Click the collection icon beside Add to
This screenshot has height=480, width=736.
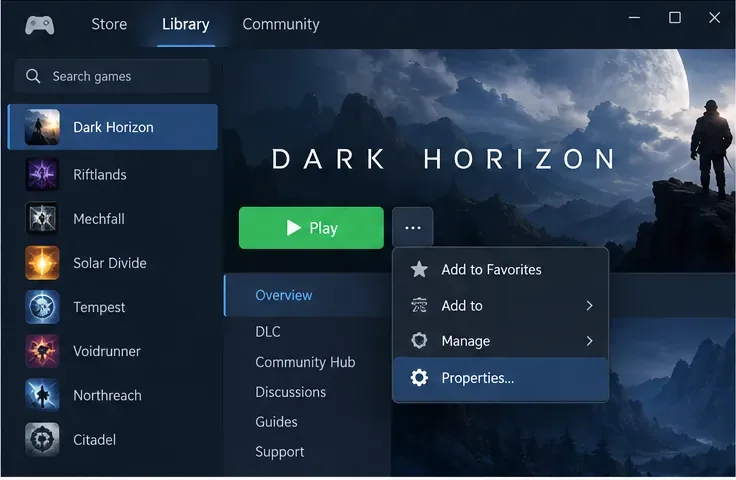pyautogui.click(x=419, y=305)
